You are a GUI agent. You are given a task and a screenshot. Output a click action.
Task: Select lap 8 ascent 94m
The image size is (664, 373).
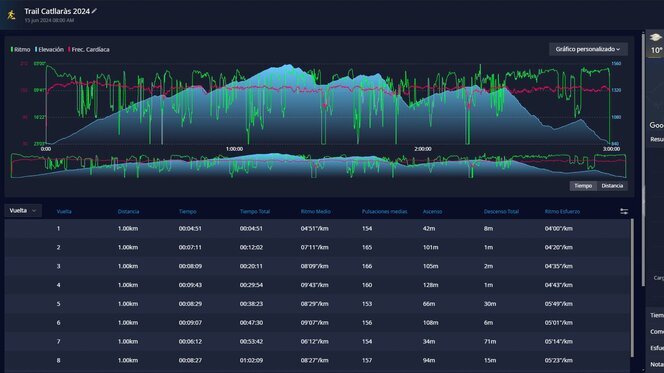pyautogui.click(x=429, y=360)
